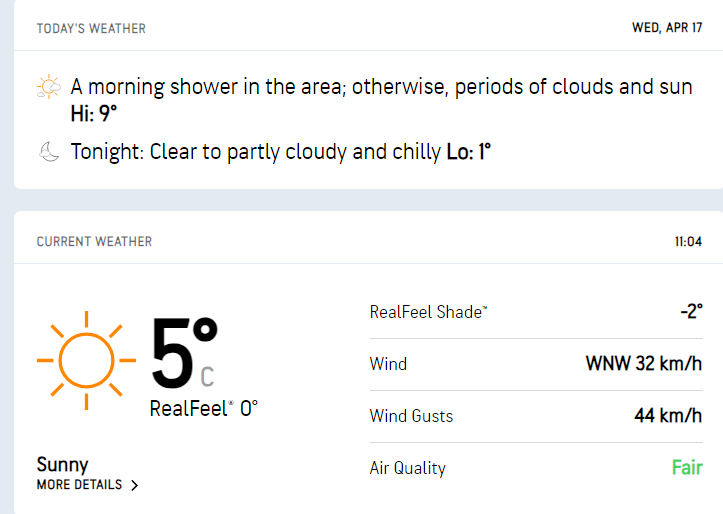The width and height of the screenshot is (723, 514).
Task: Open the MORE DETAILS link
Action: point(80,485)
